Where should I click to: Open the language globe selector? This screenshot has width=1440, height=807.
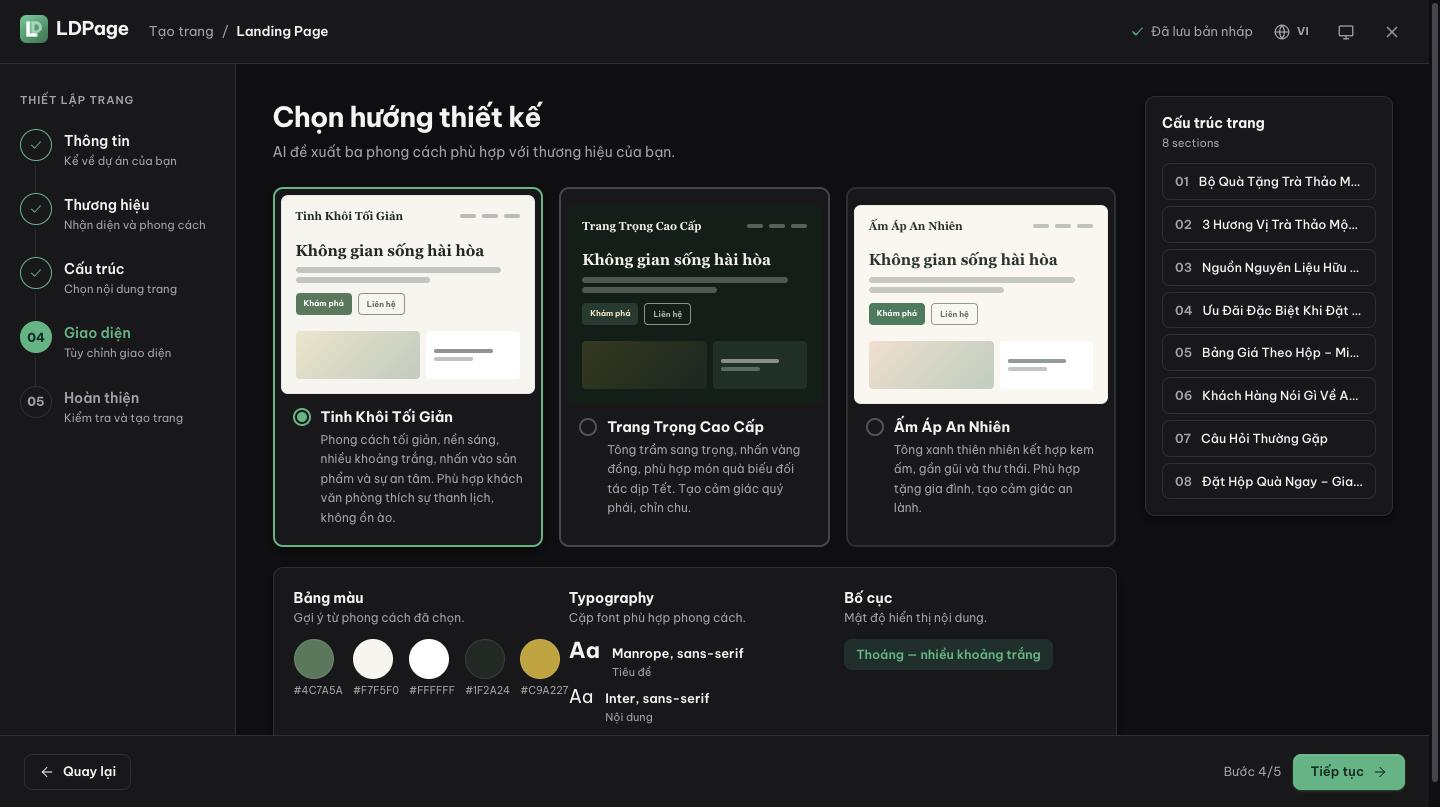coord(1292,32)
